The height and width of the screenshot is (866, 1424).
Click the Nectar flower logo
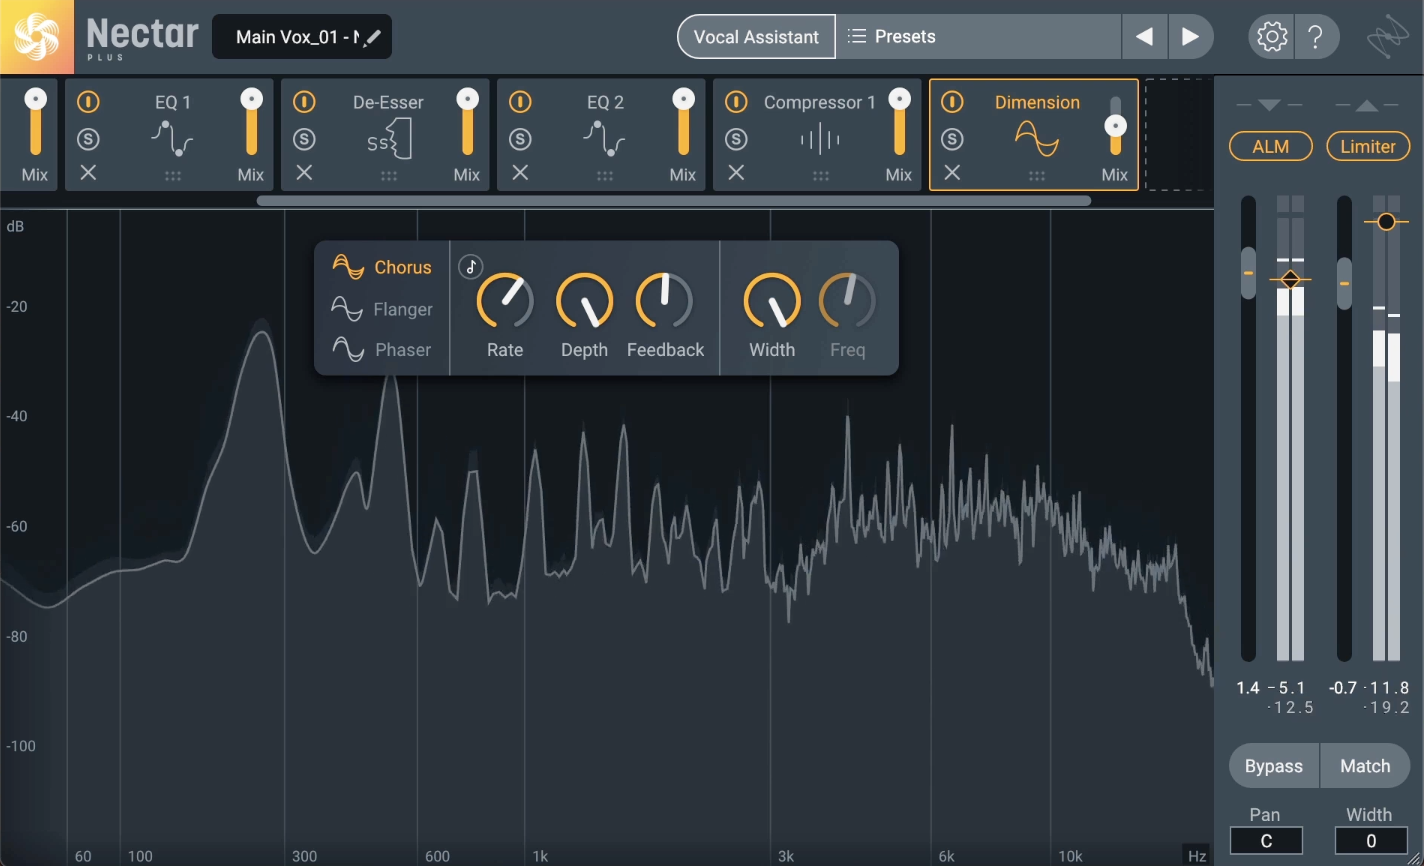[37, 37]
